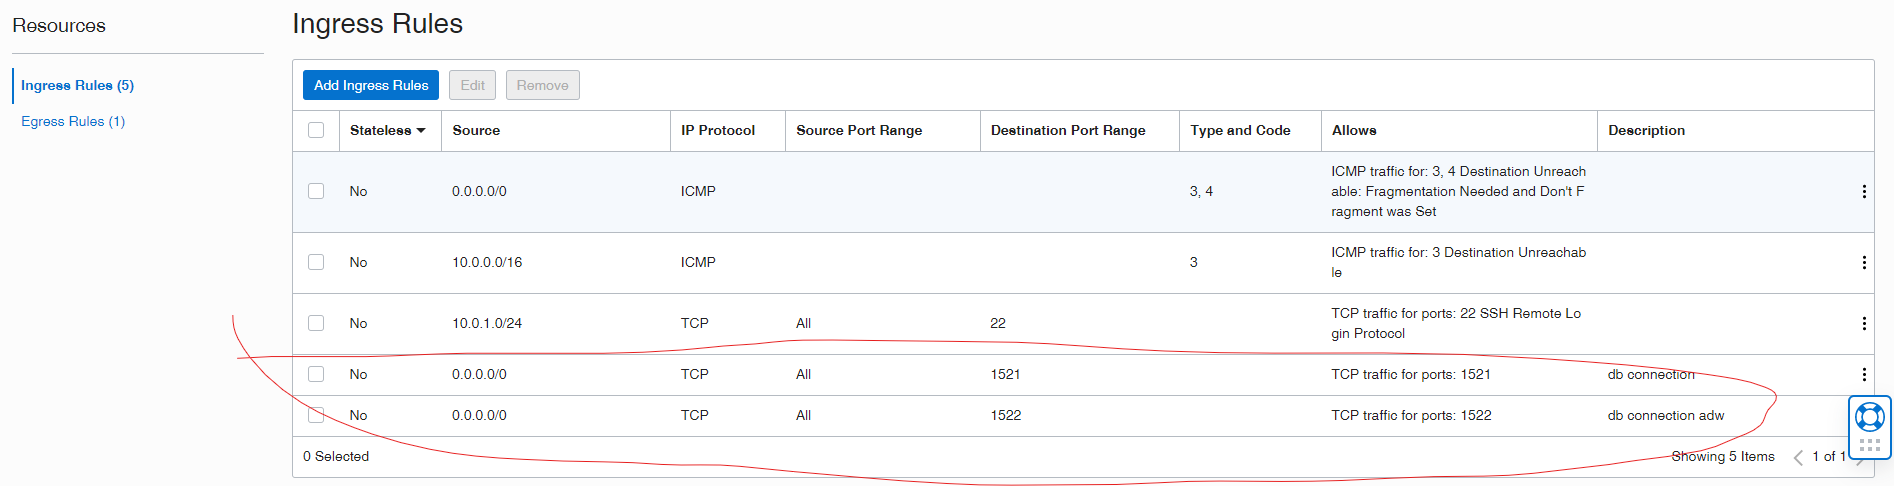Click the lifebuoy help icon
1894x487 pixels.
tap(1869, 416)
